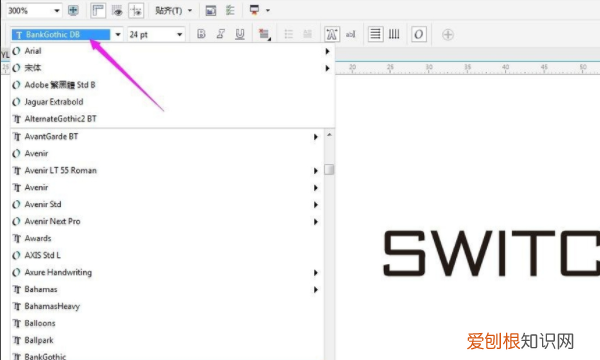The height and width of the screenshot is (360, 600).
Task: Expand Avenir Next Pro styles arrow
Action: point(316,222)
